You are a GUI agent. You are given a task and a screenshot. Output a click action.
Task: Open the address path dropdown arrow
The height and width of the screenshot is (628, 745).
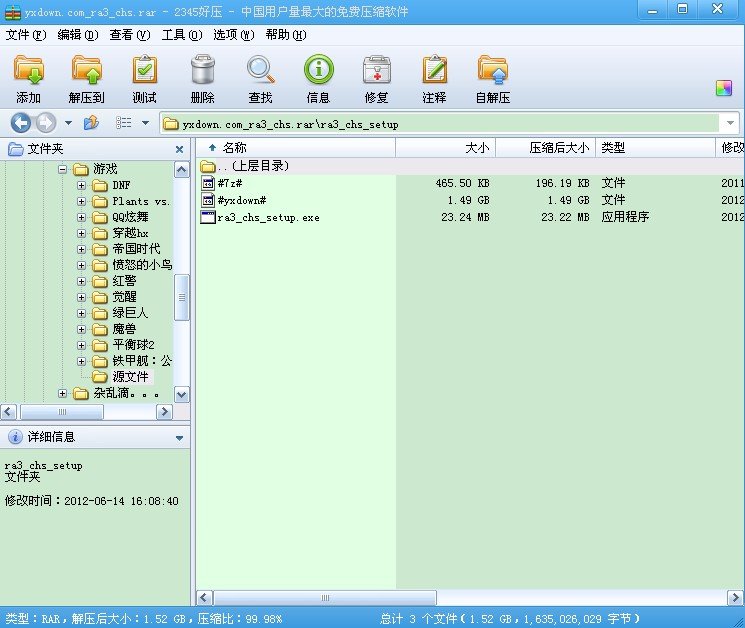[x=730, y=124]
